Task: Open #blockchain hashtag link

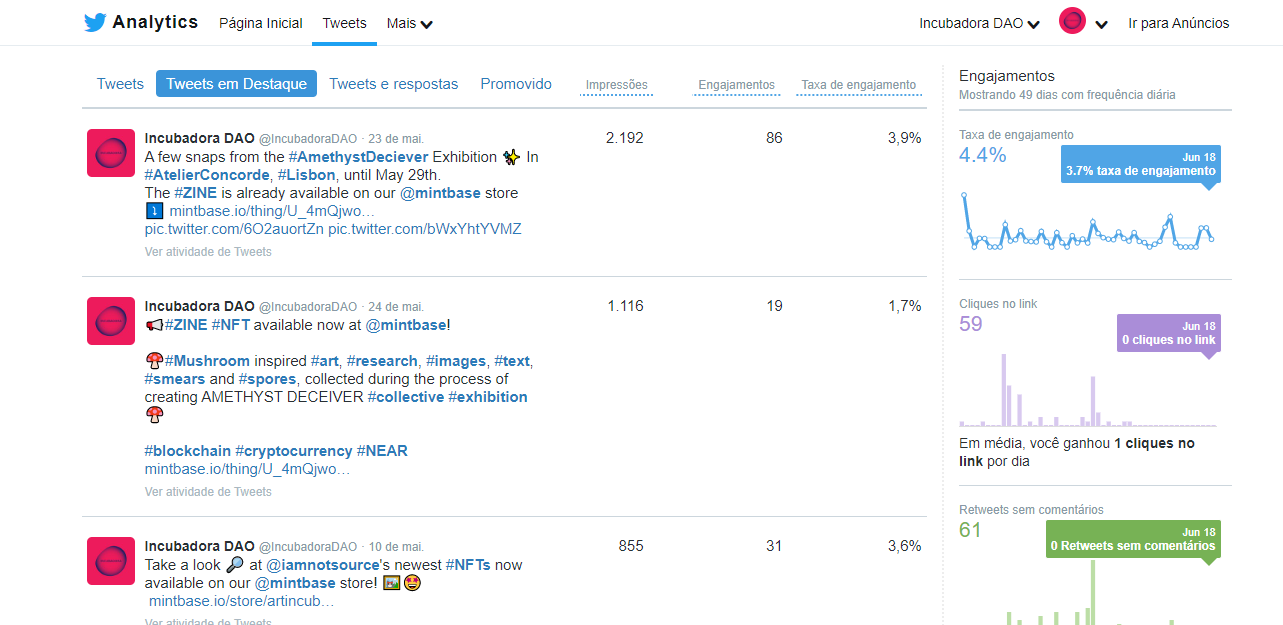Action: (x=187, y=451)
